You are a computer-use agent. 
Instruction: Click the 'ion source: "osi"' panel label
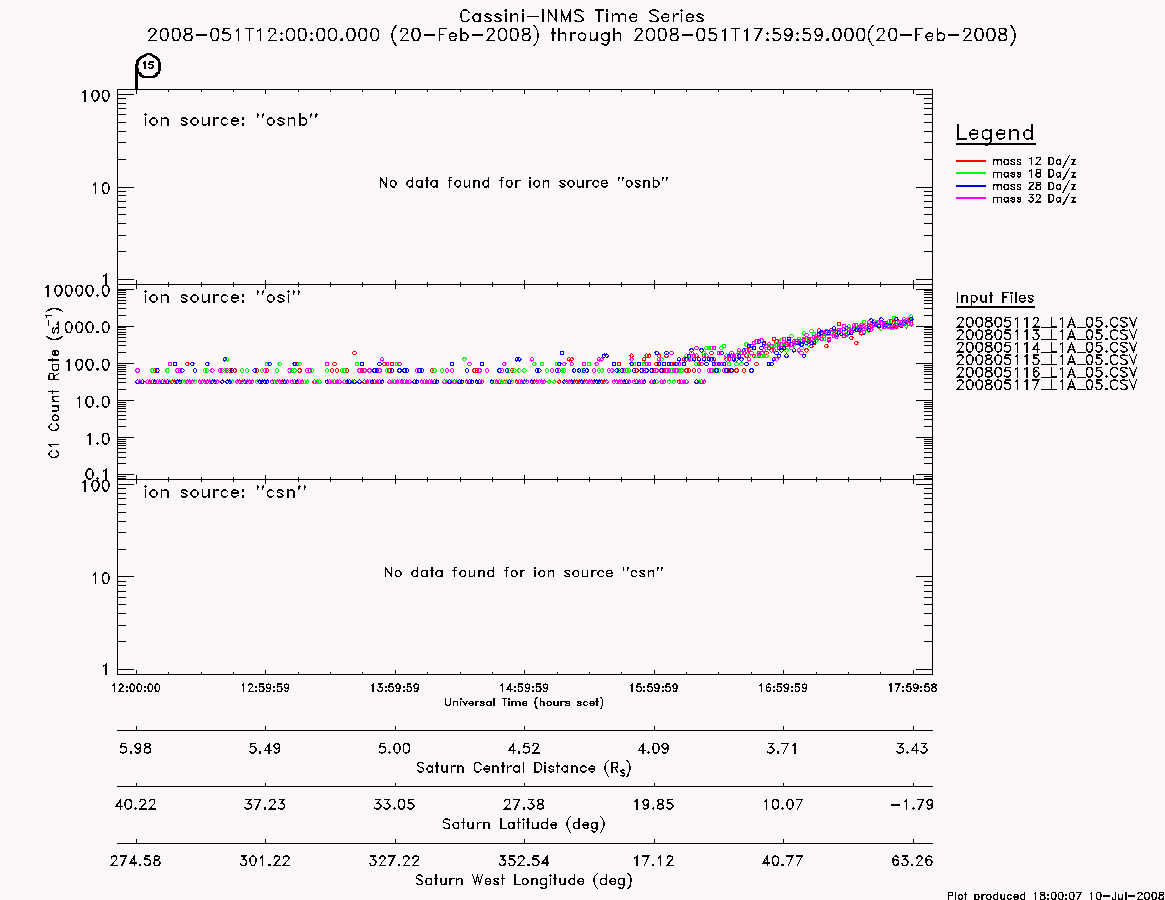point(222,297)
